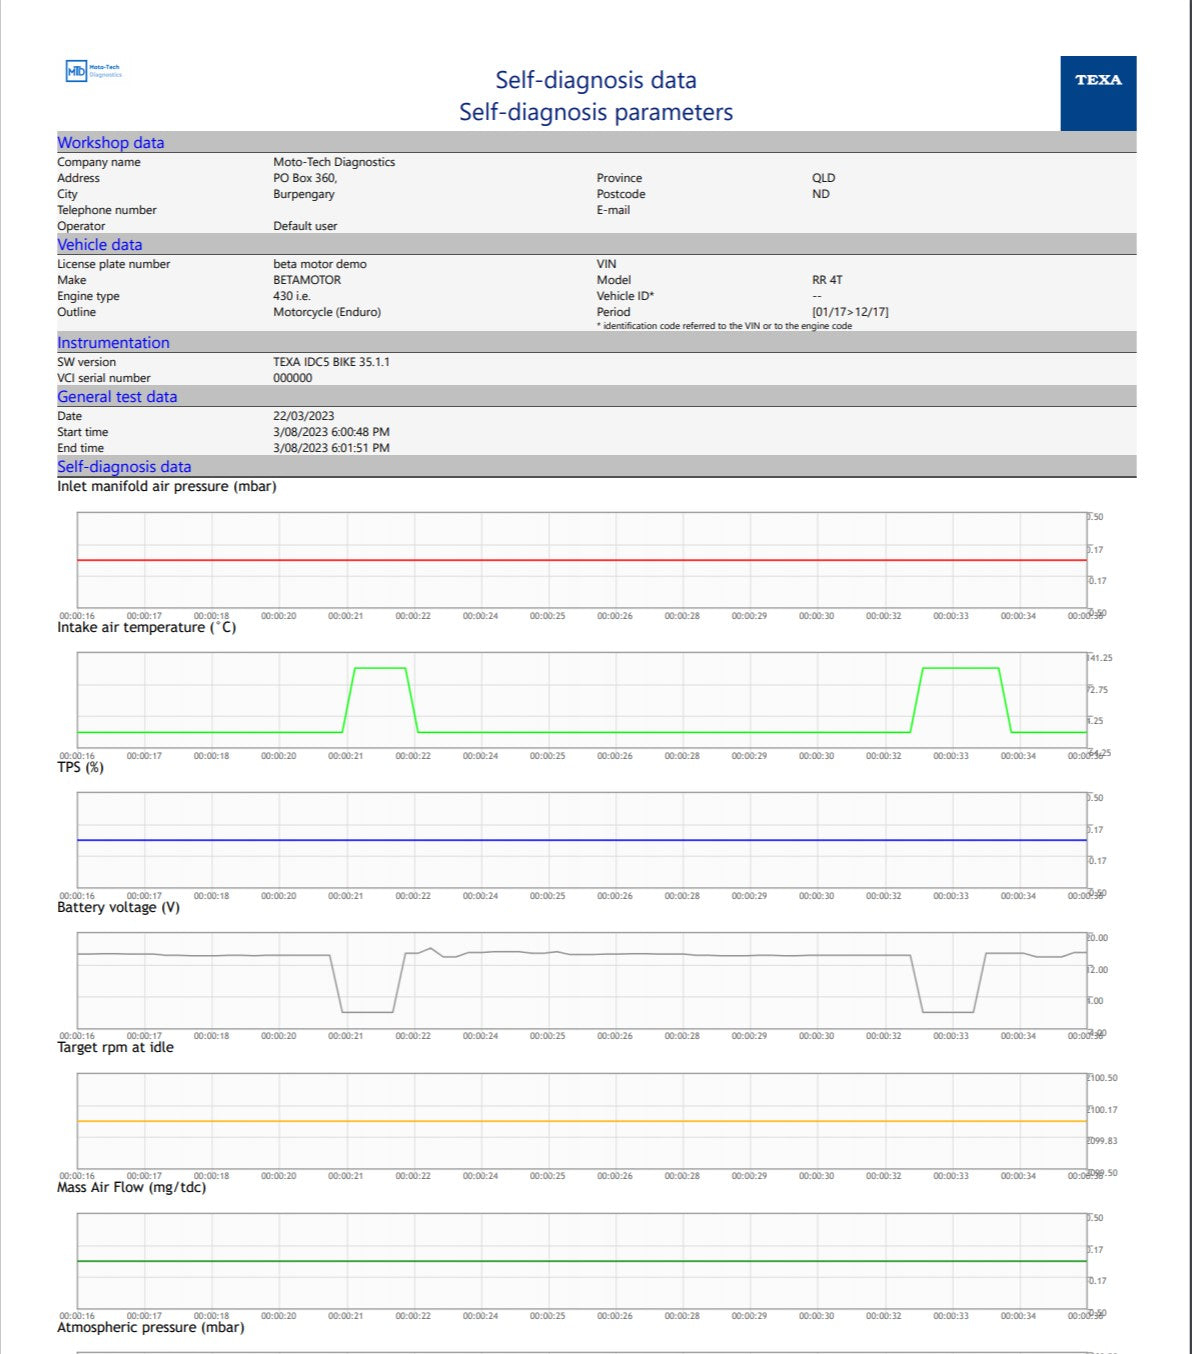
Task: Click the 'Atmospheric pressure (mbar)' chart title
Action: (x=151, y=1328)
